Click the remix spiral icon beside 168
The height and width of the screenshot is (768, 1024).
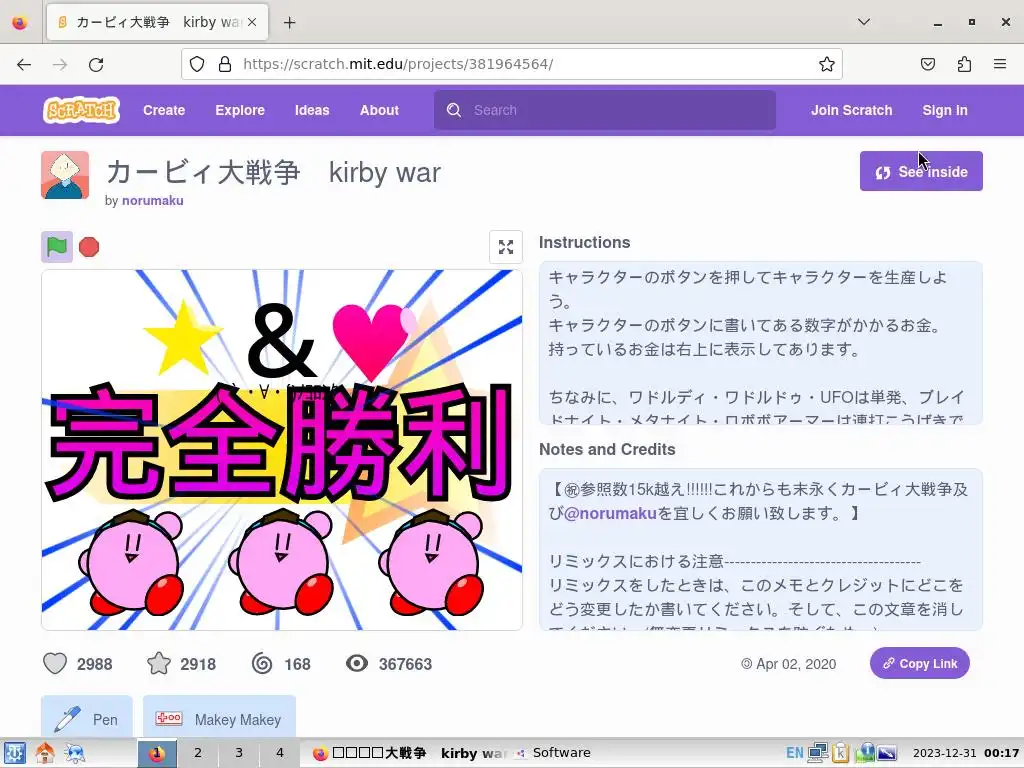(262, 664)
